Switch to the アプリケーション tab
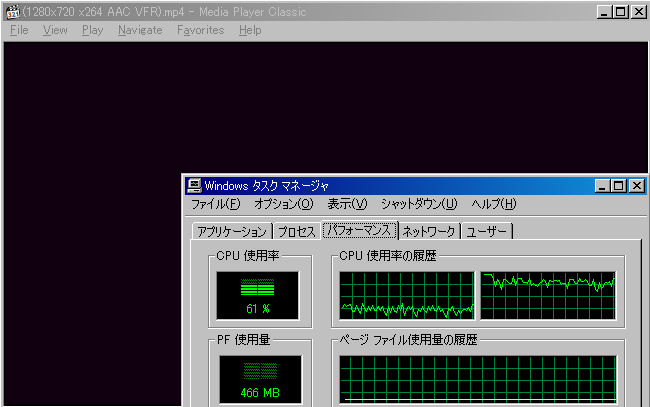This screenshot has height=407, width=650. [232, 231]
